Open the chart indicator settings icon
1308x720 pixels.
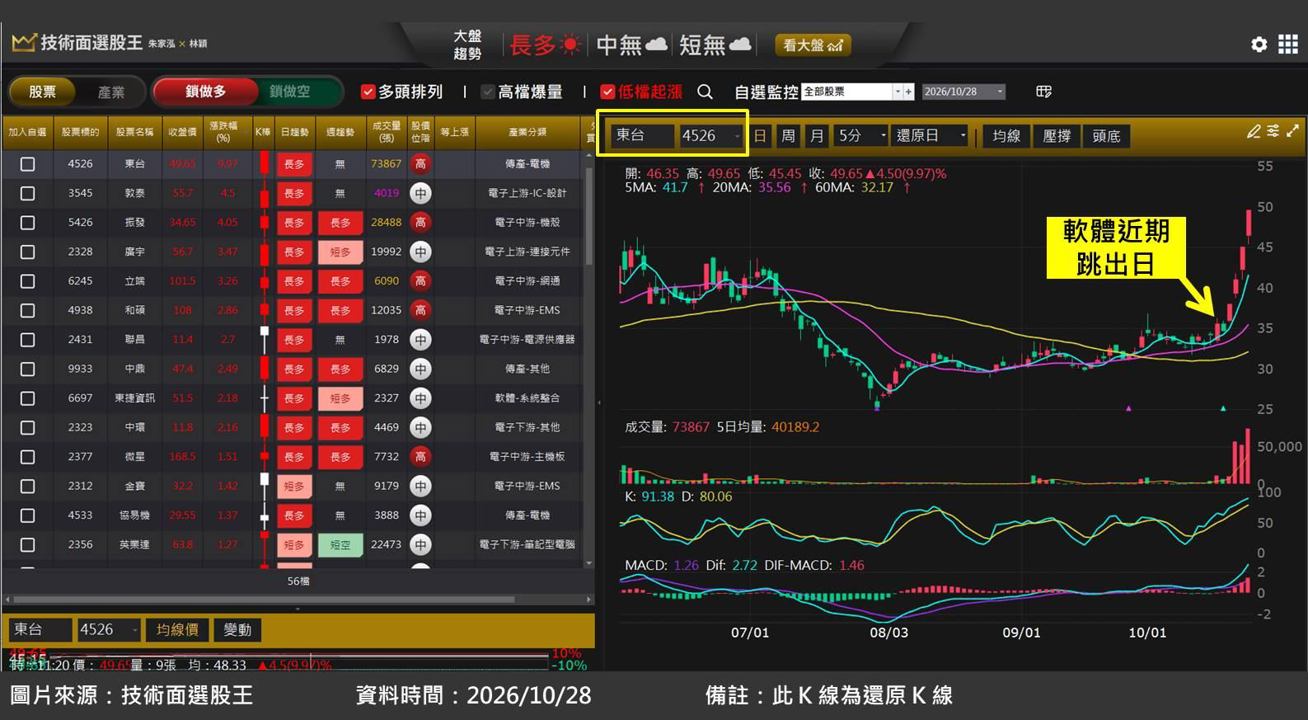click(x=1273, y=131)
